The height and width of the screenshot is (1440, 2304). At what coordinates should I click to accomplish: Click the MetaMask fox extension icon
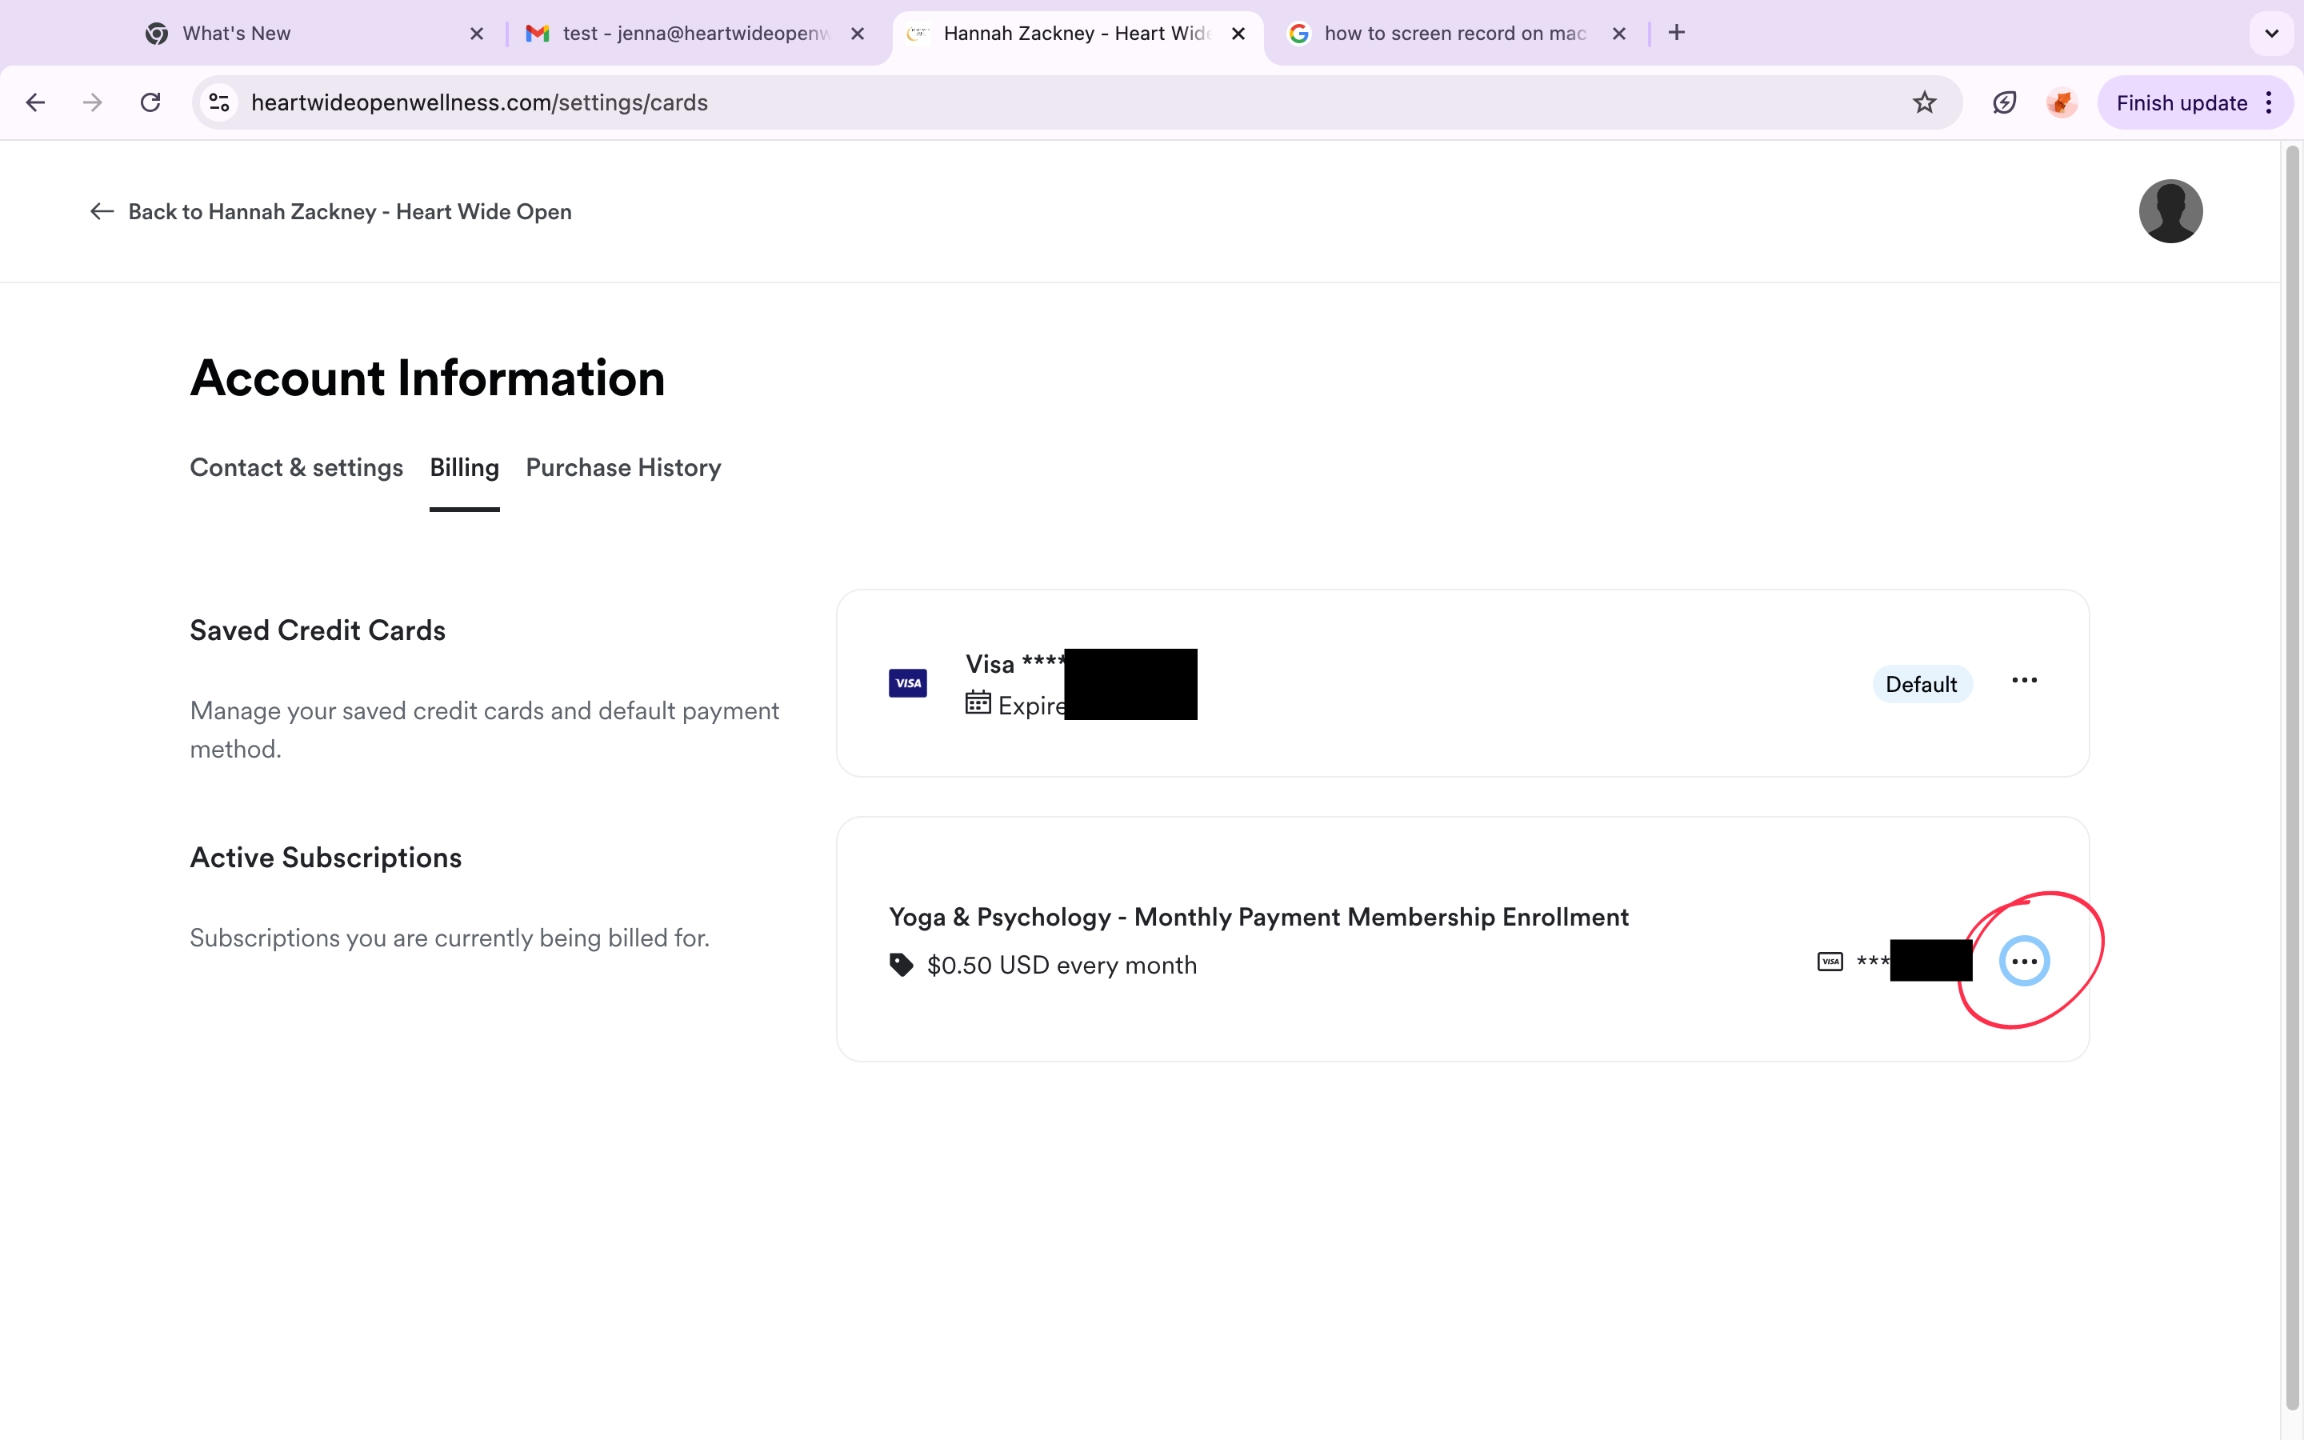2061,102
